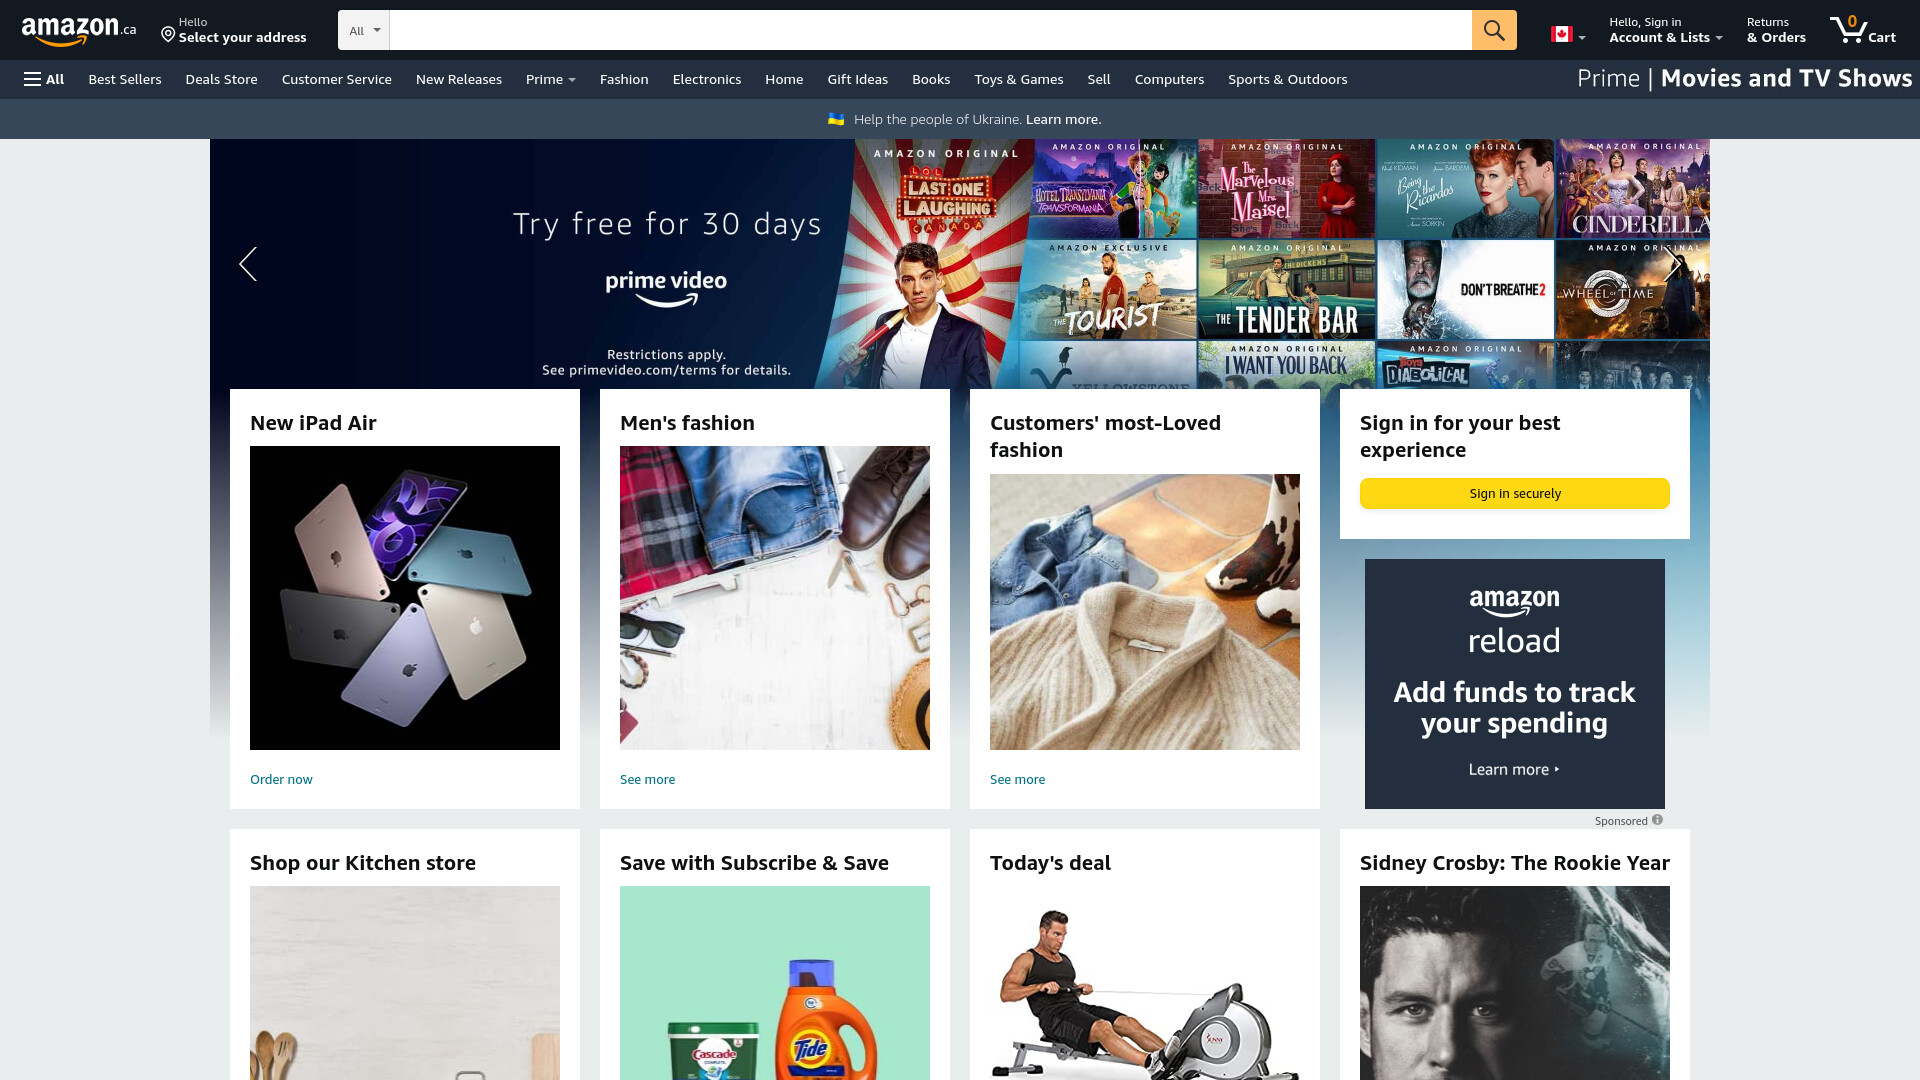Click the Sponsored info icon
This screenshot has width=1920, height=1080.
1657,820
